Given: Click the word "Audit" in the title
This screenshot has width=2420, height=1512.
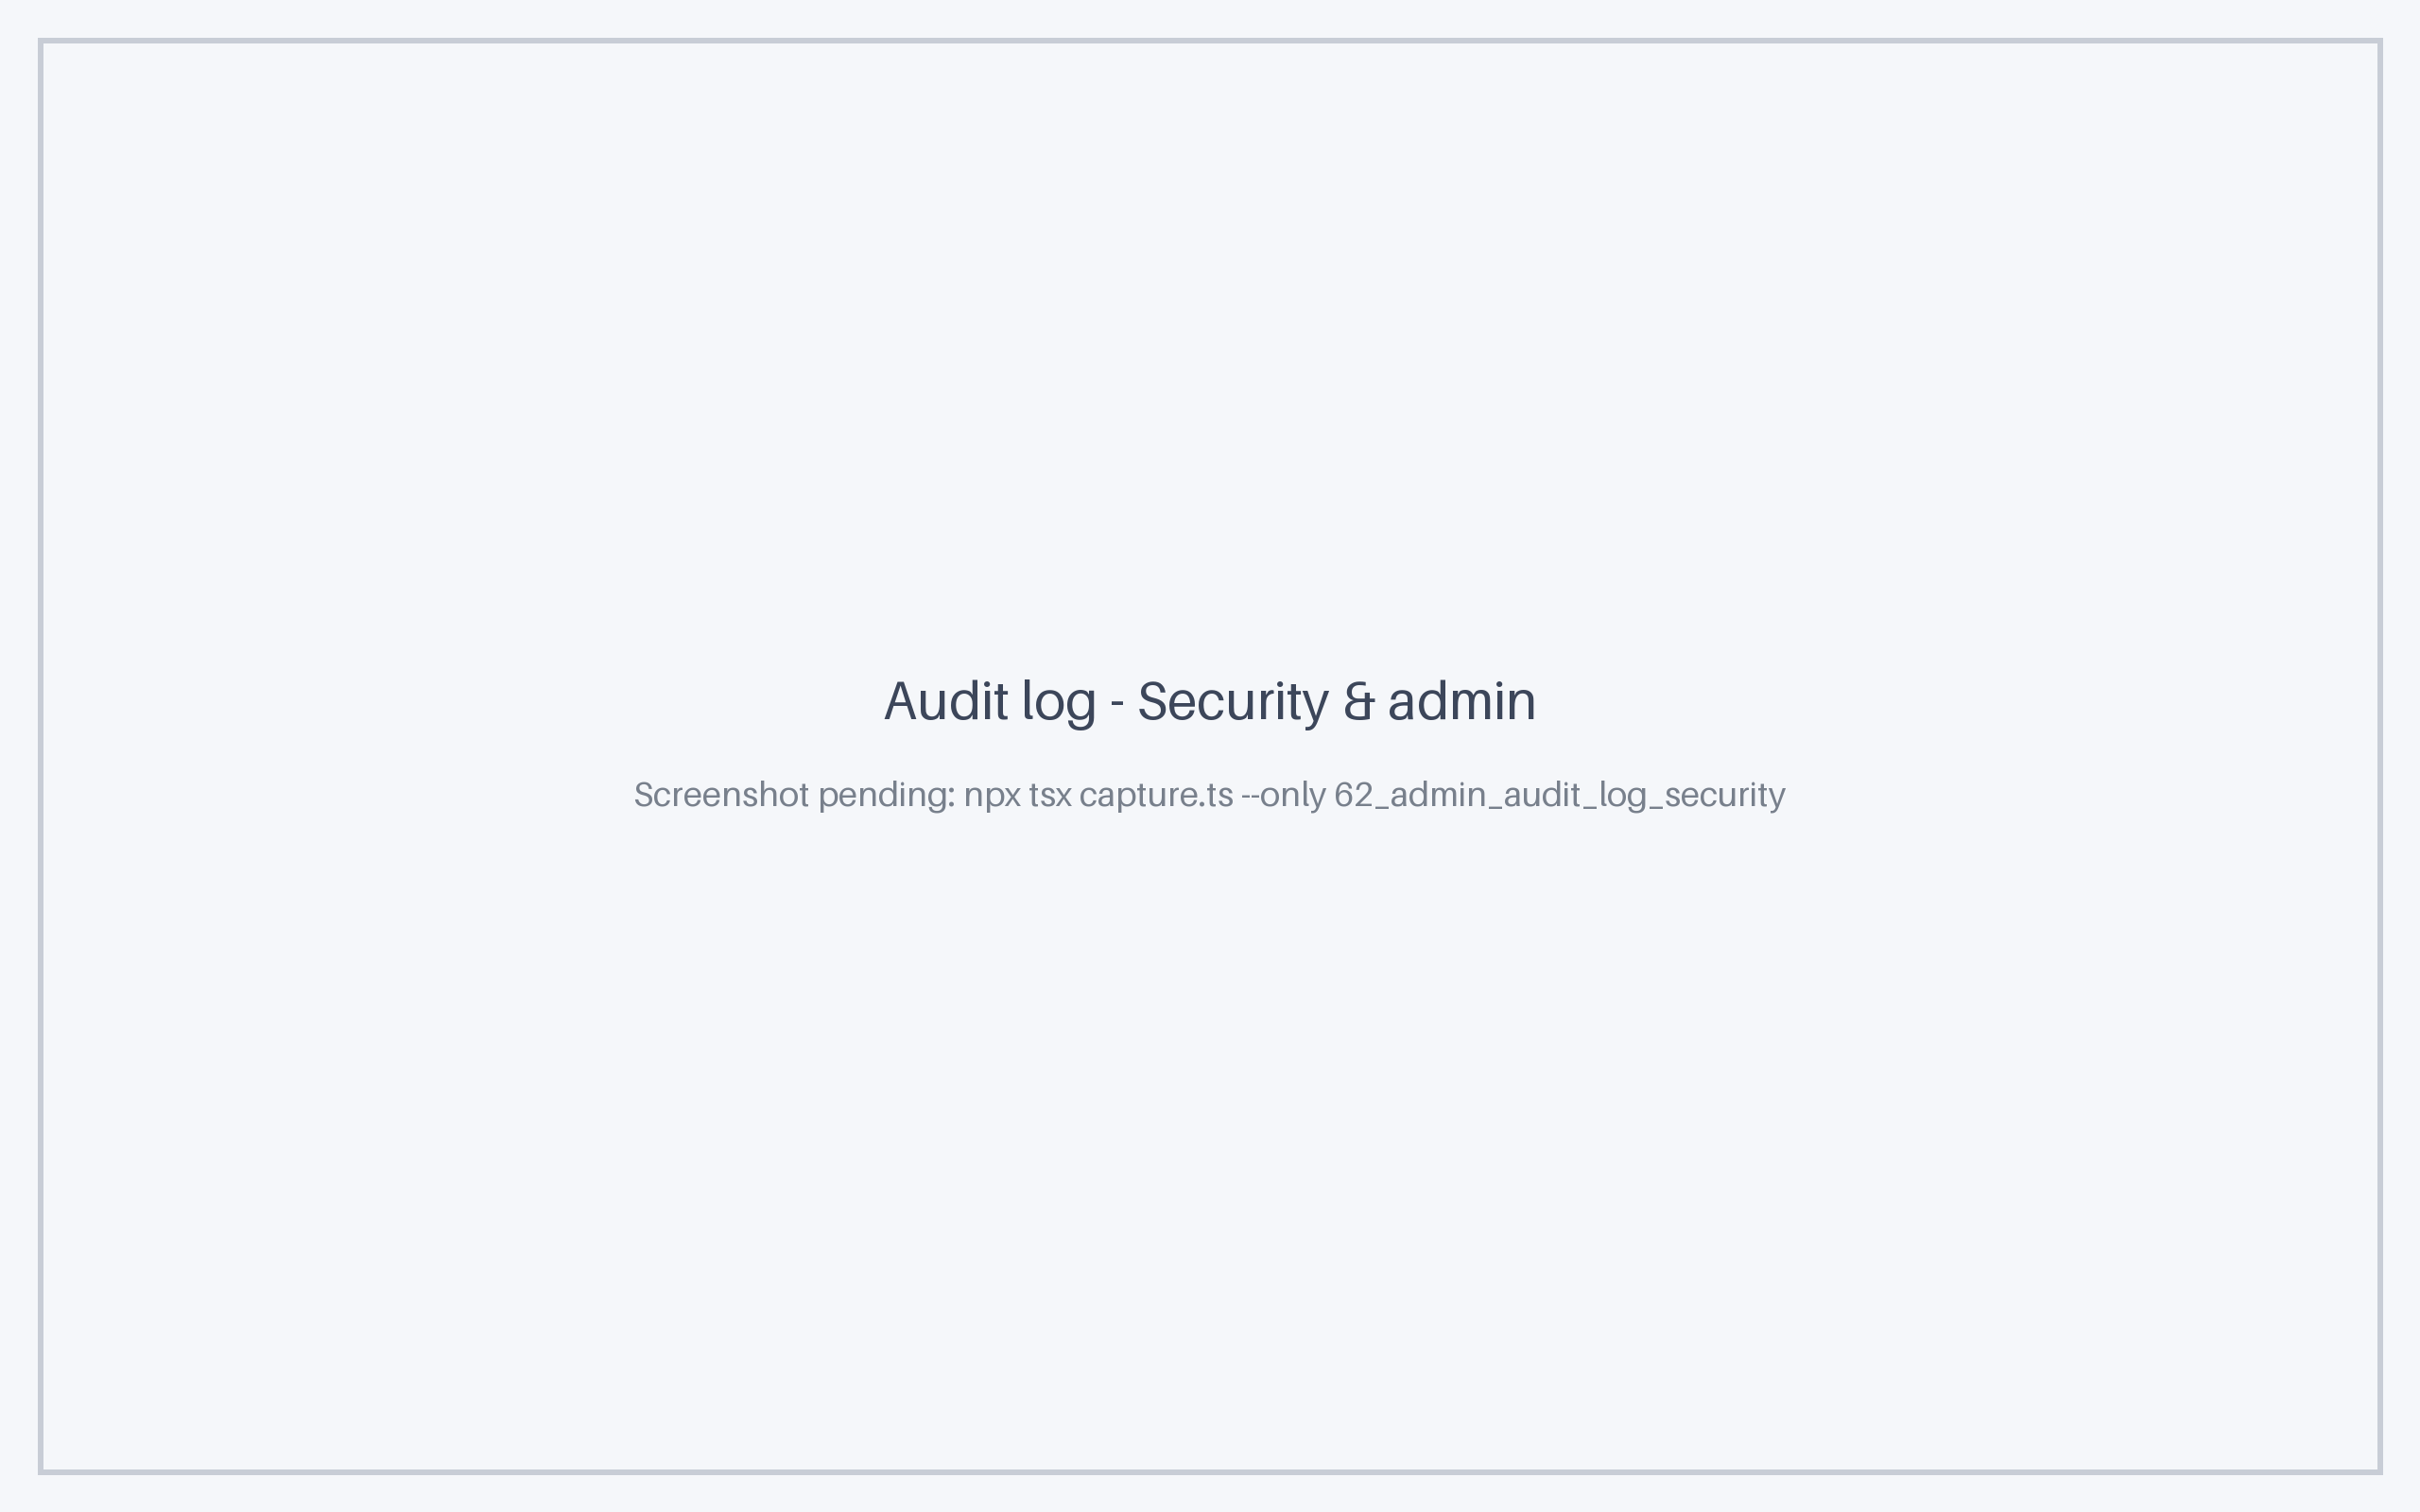Looking at the screenshot, I should point(946,701).
